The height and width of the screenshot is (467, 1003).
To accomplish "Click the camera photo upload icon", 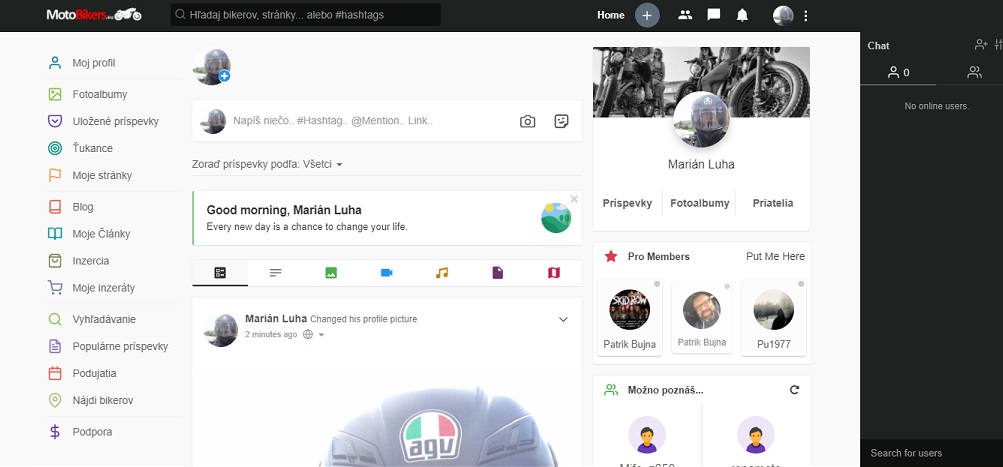I will [527, 121].
